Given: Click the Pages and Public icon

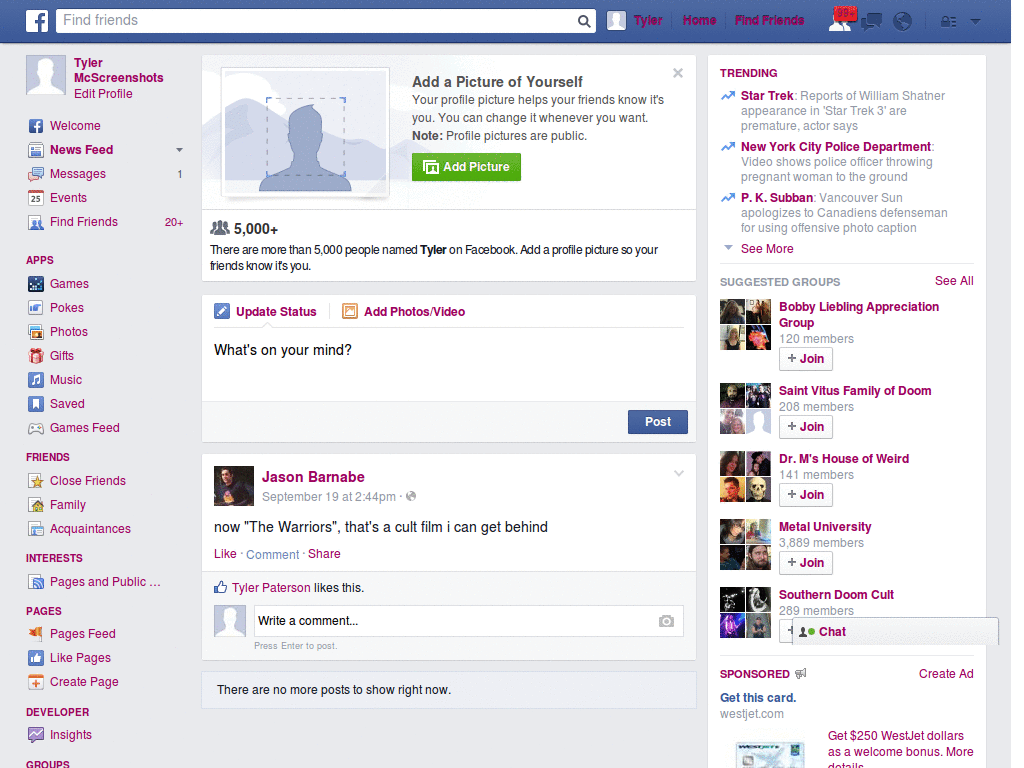Looking at the screenshot, I should tap(36, 582).
